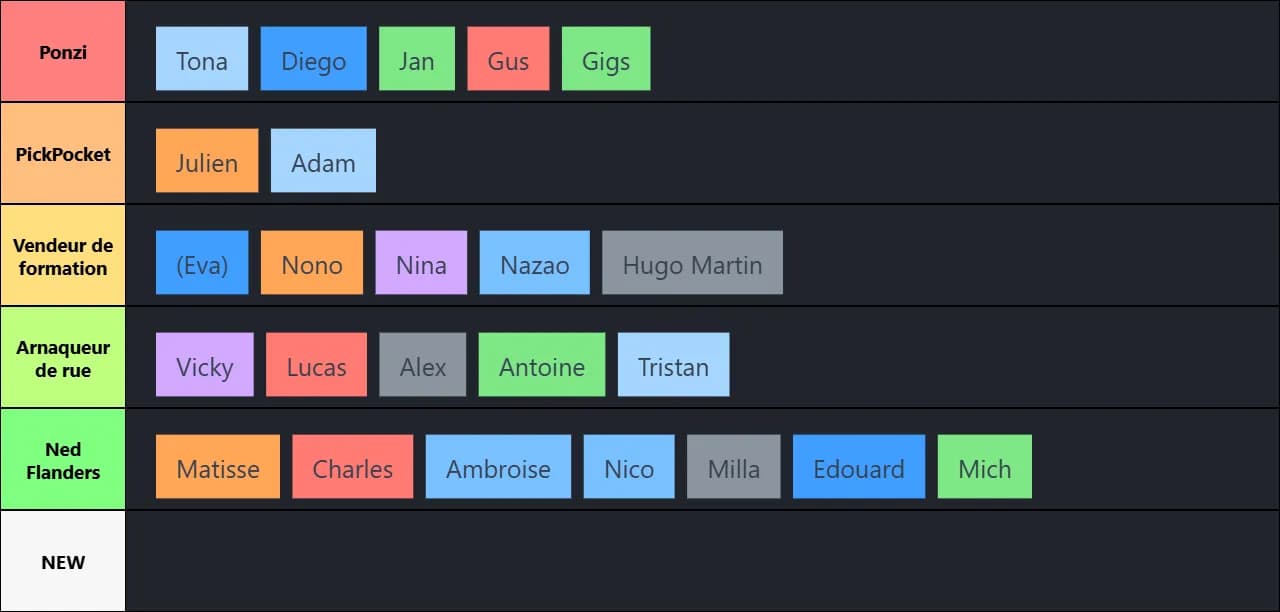Click the blue Edouard tile

859,467
